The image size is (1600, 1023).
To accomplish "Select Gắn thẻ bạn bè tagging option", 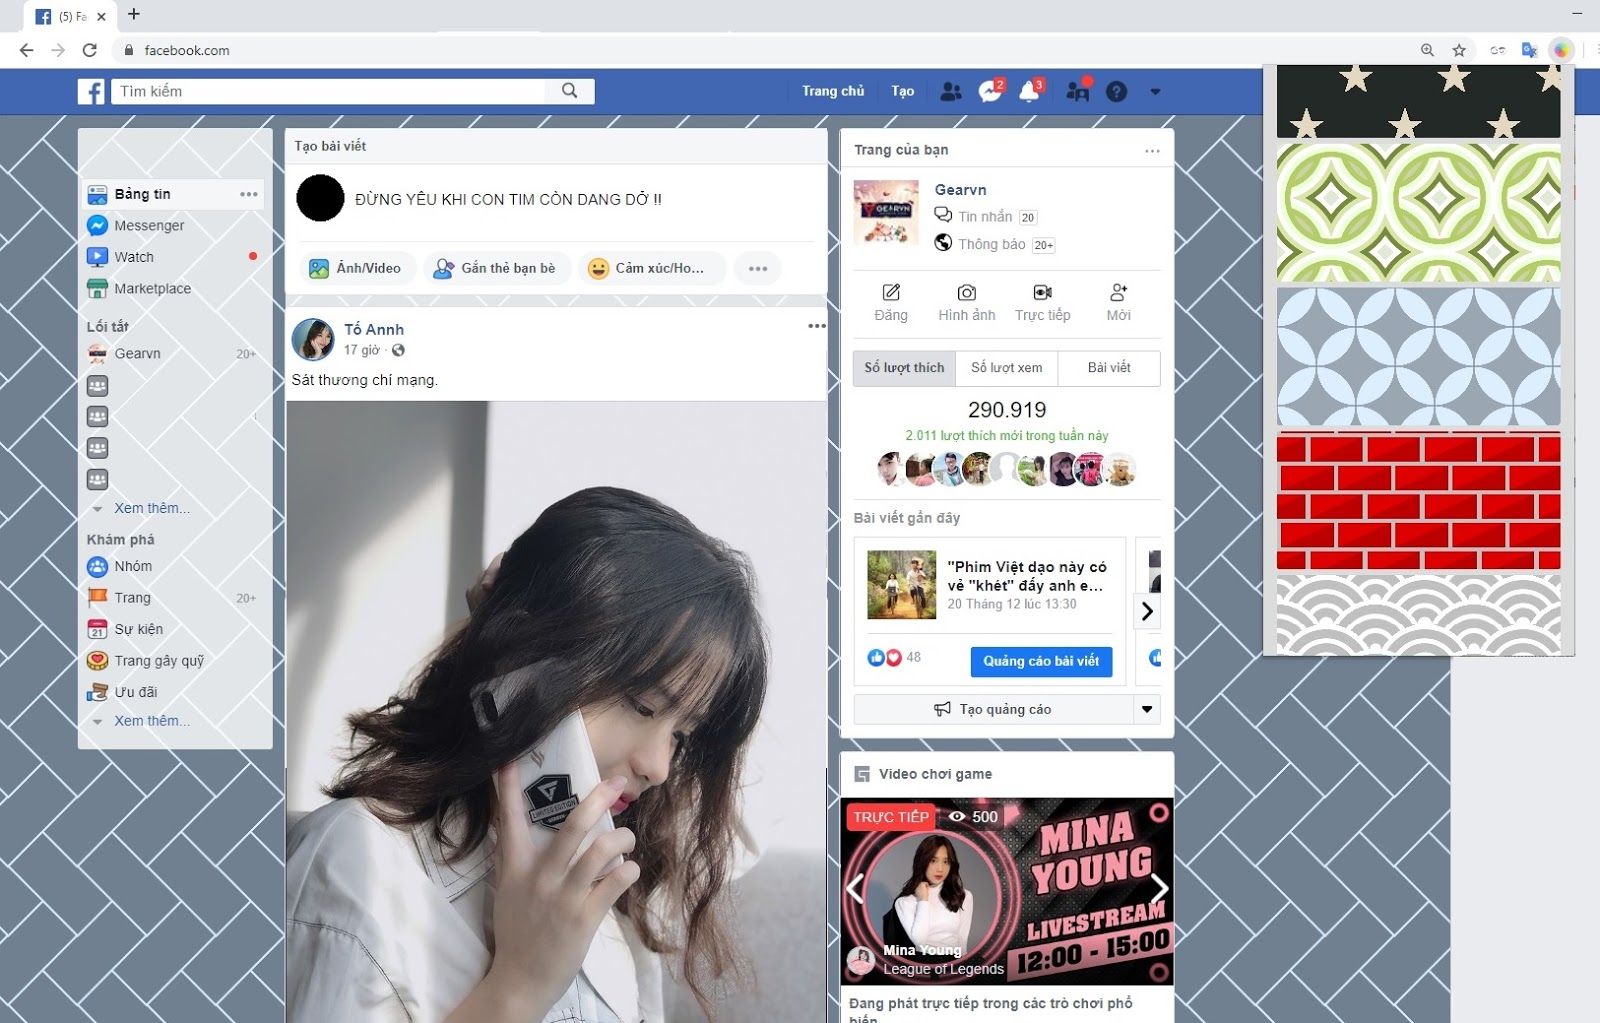I will coord(497,268).
